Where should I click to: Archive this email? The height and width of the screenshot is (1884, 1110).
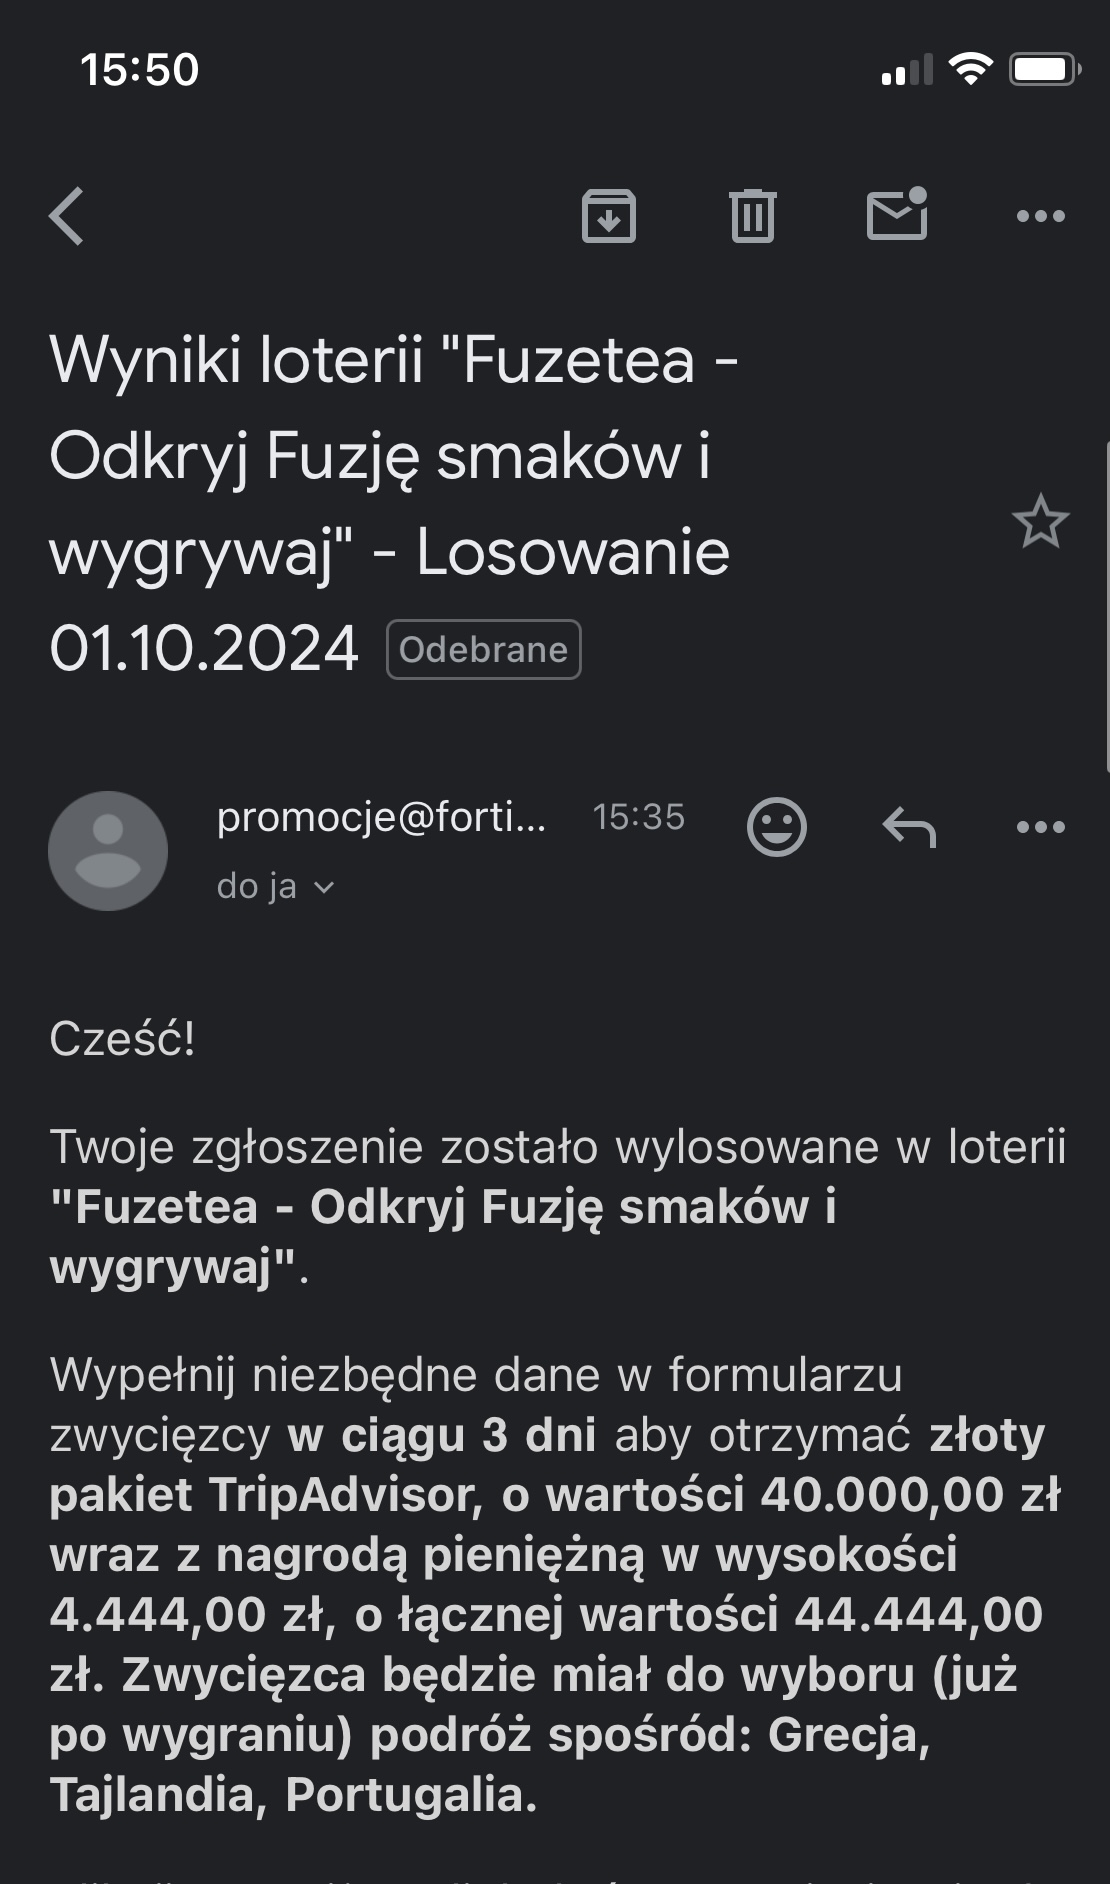click(609, 216)
